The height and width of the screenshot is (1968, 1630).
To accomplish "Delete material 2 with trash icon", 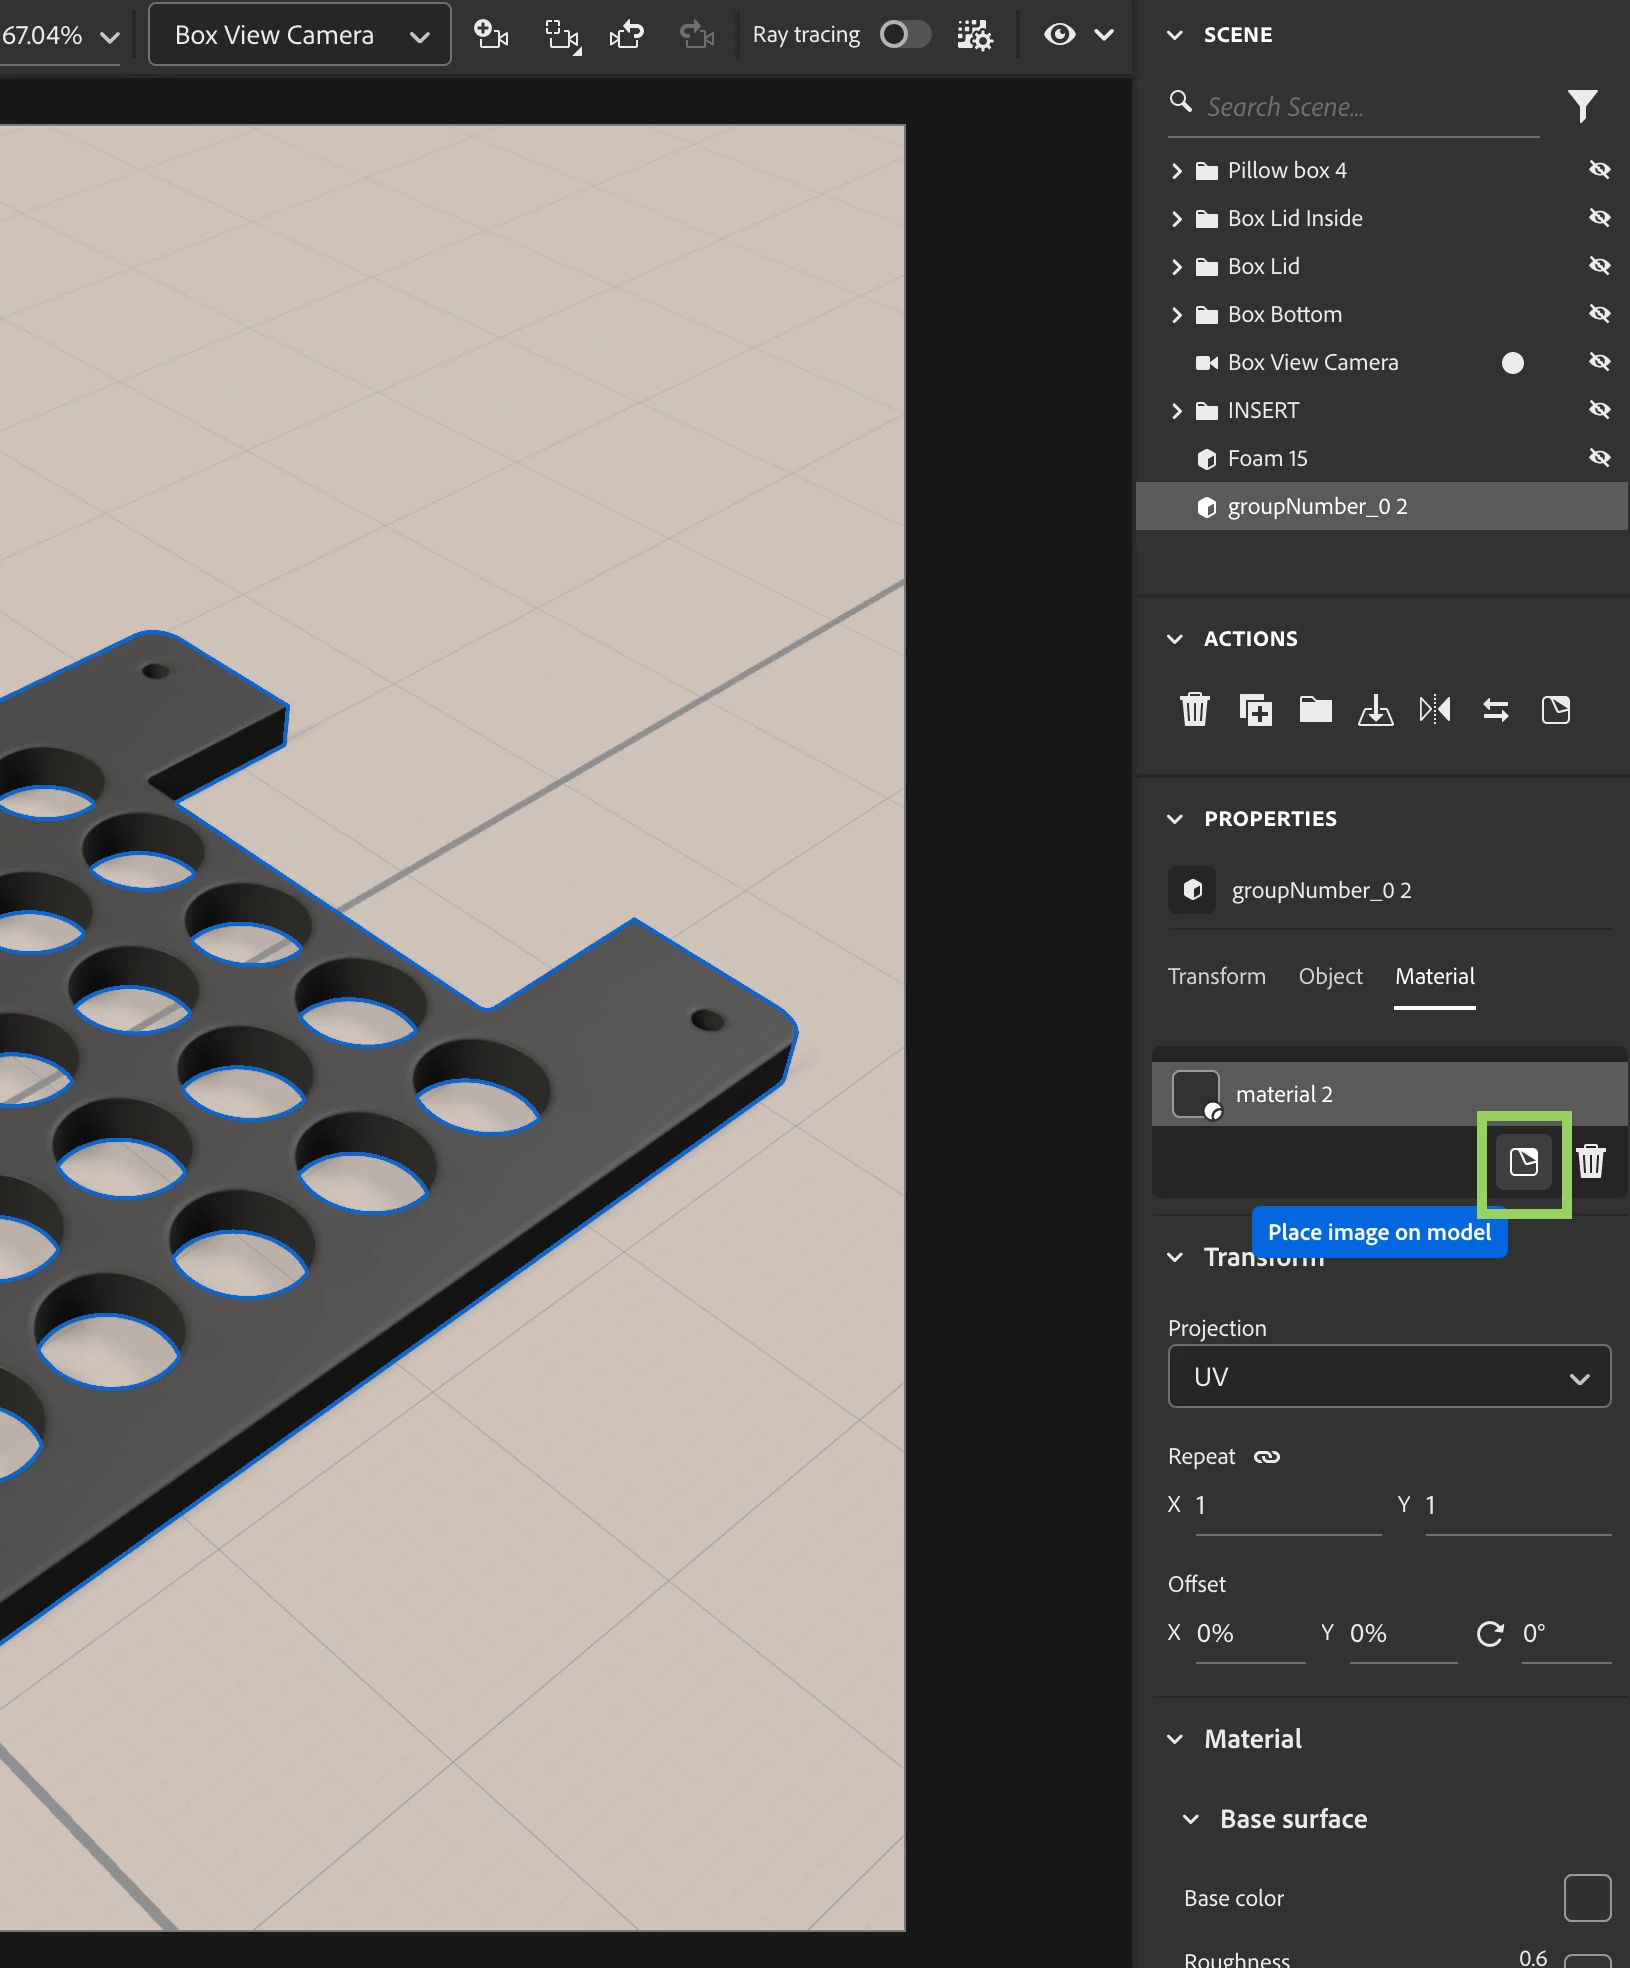I will point(1591,1162).
